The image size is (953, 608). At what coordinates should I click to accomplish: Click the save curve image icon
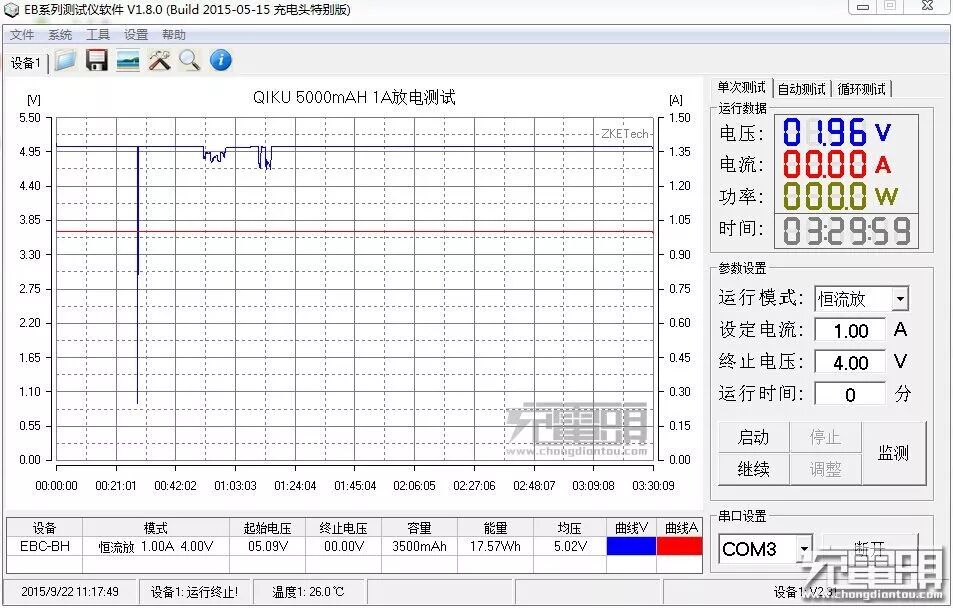[x=128, y=60]
